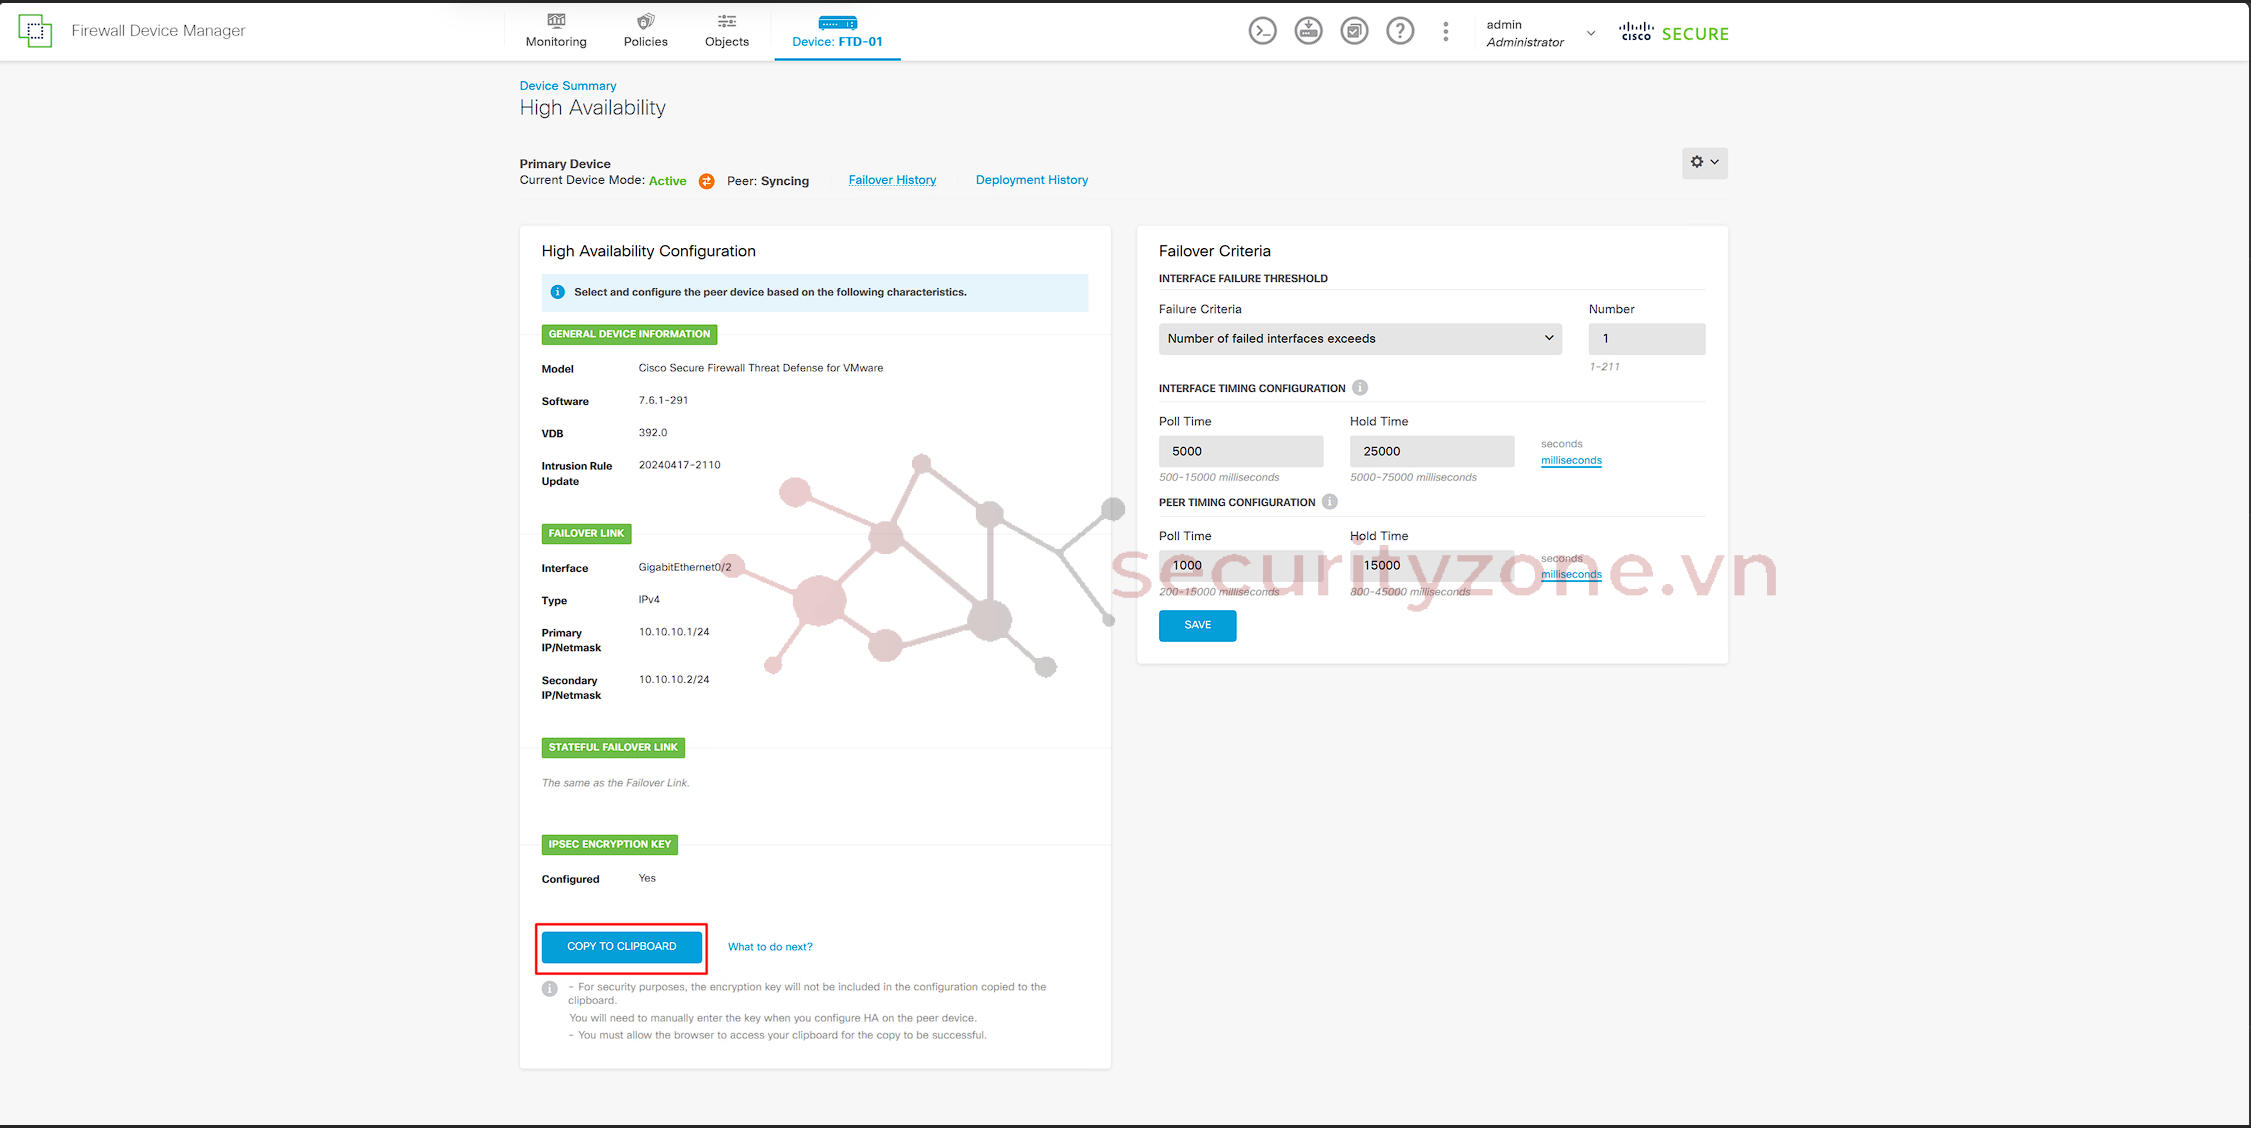Open the task list icon
2251x1128 pixels.
click(x=1354, y=31)
